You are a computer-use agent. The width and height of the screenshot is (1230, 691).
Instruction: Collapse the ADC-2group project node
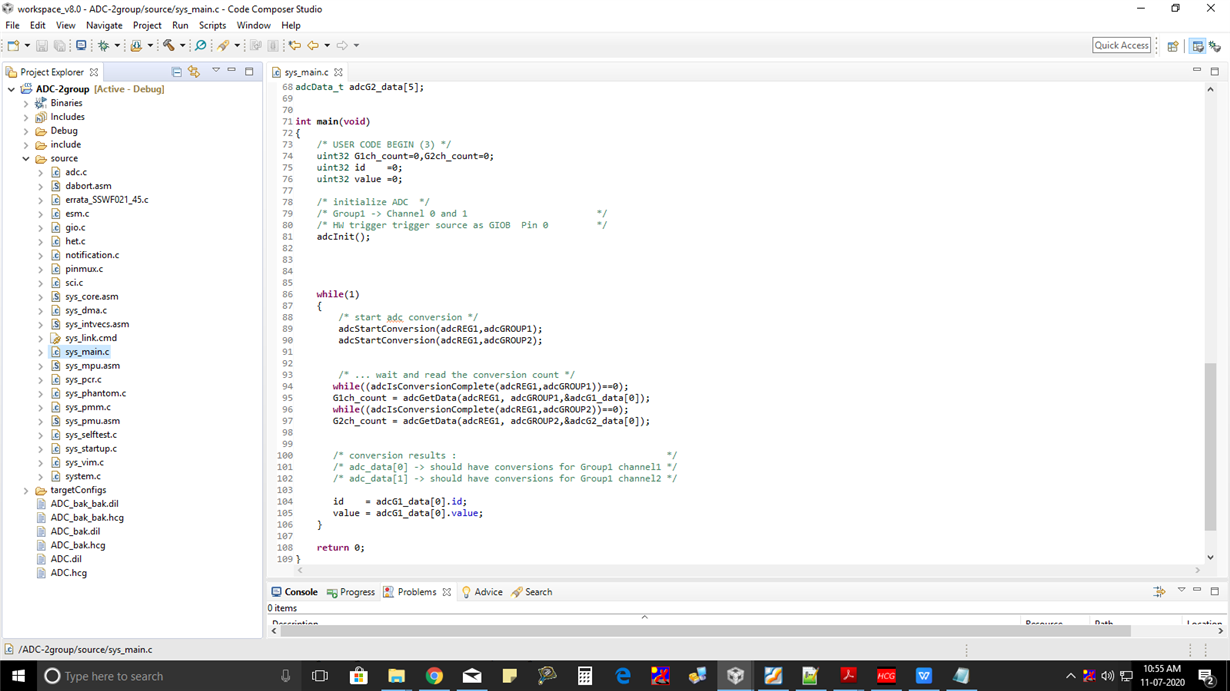coord(12,89)
